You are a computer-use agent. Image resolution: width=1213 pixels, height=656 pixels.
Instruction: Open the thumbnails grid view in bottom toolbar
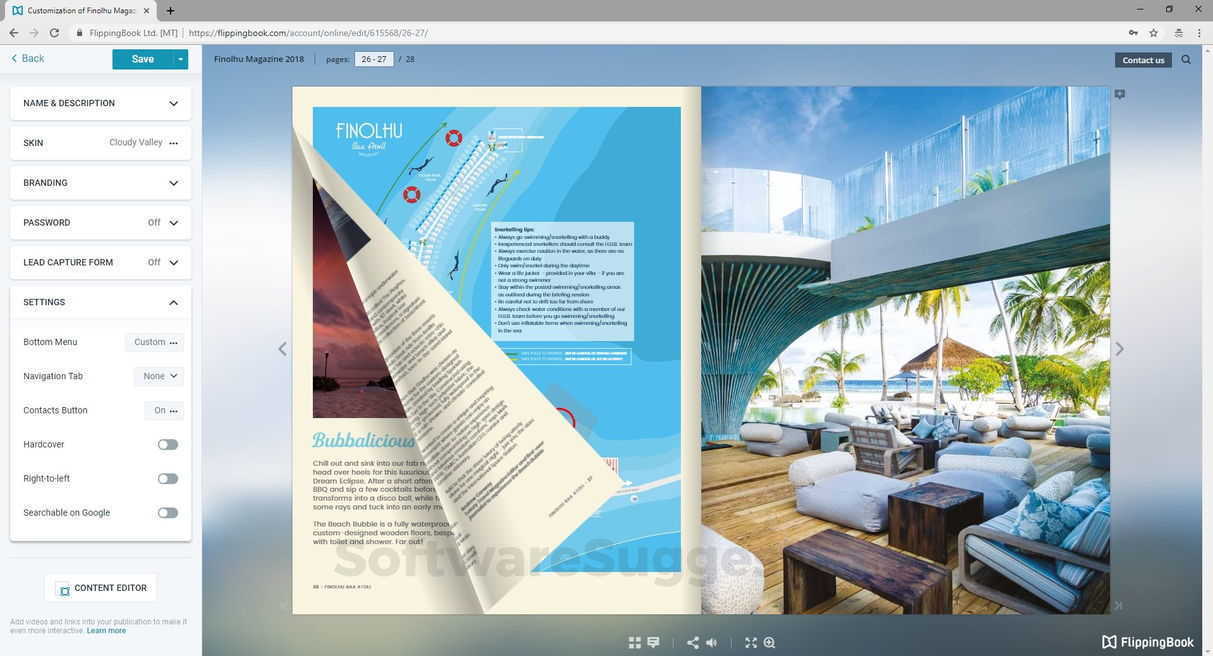(635, 642)
